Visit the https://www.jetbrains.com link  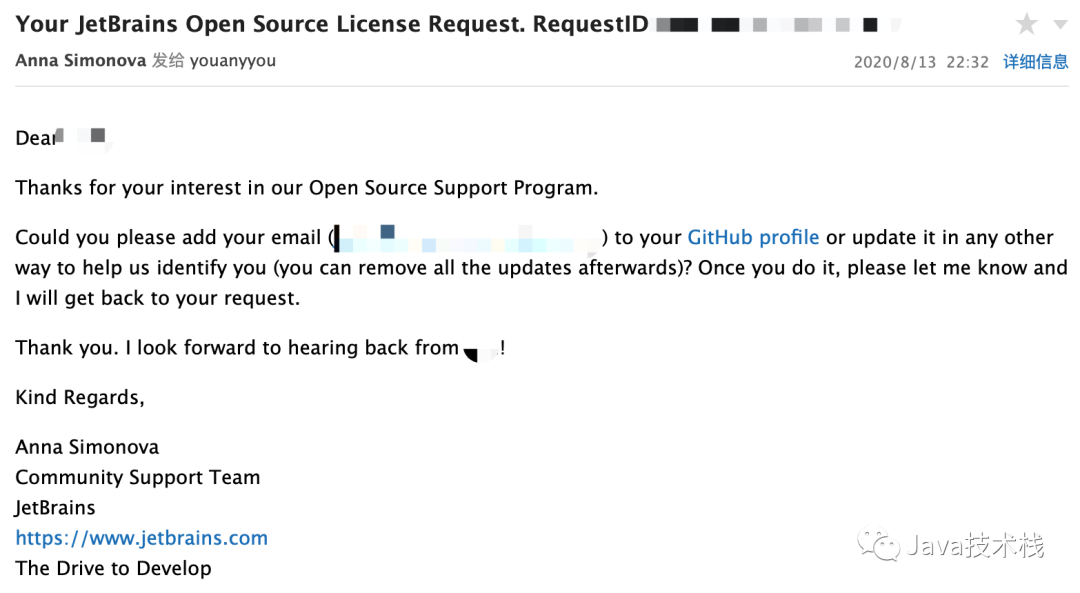[141, 538]
